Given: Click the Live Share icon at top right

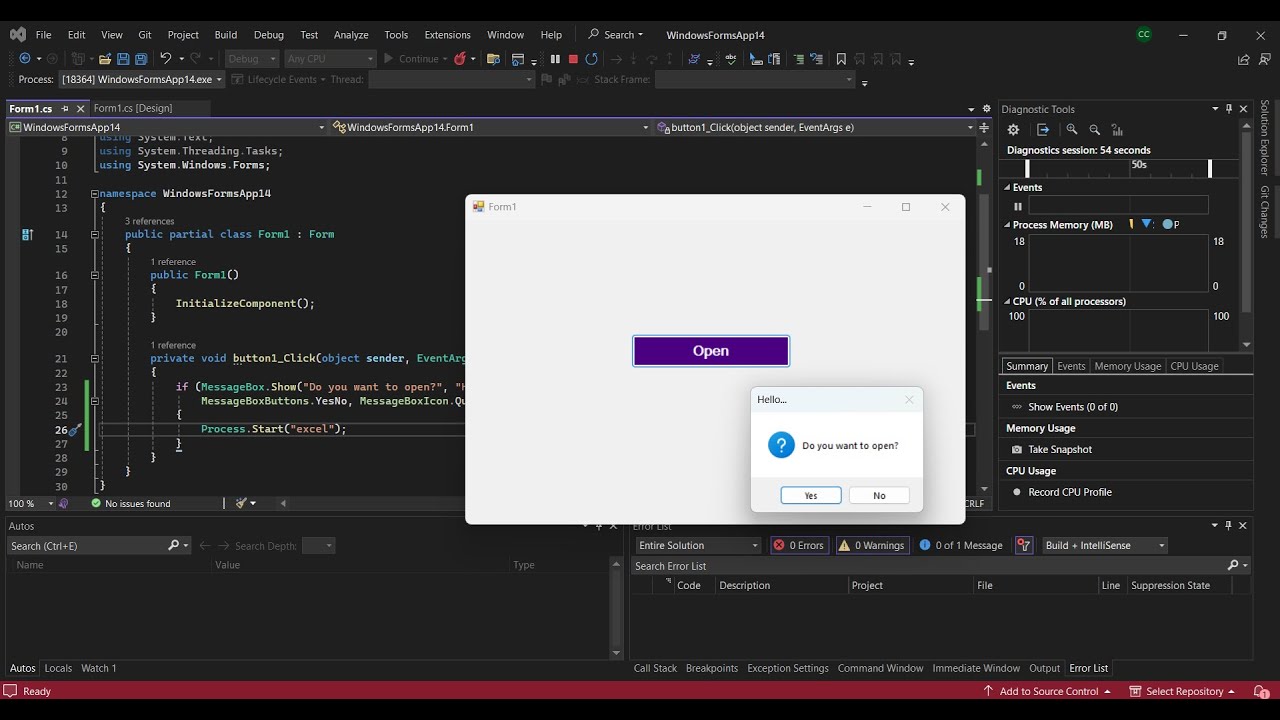Looking at the screenshot, I should click(x=1243, y=59).
